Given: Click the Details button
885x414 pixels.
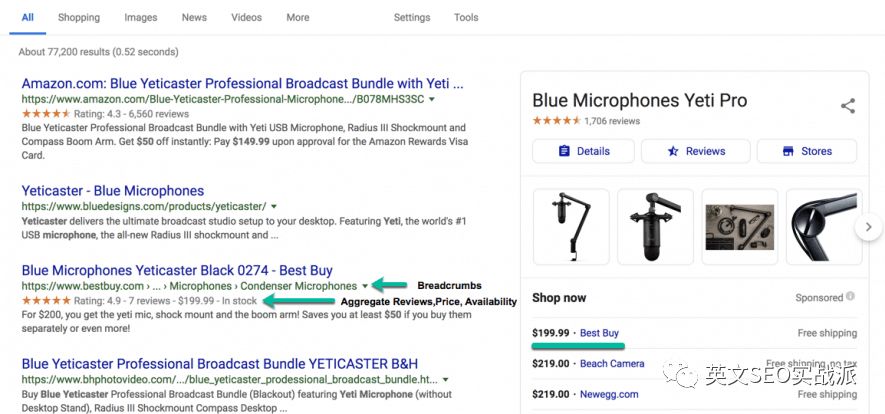Looking at the screenshot, I should click(583, 151).
